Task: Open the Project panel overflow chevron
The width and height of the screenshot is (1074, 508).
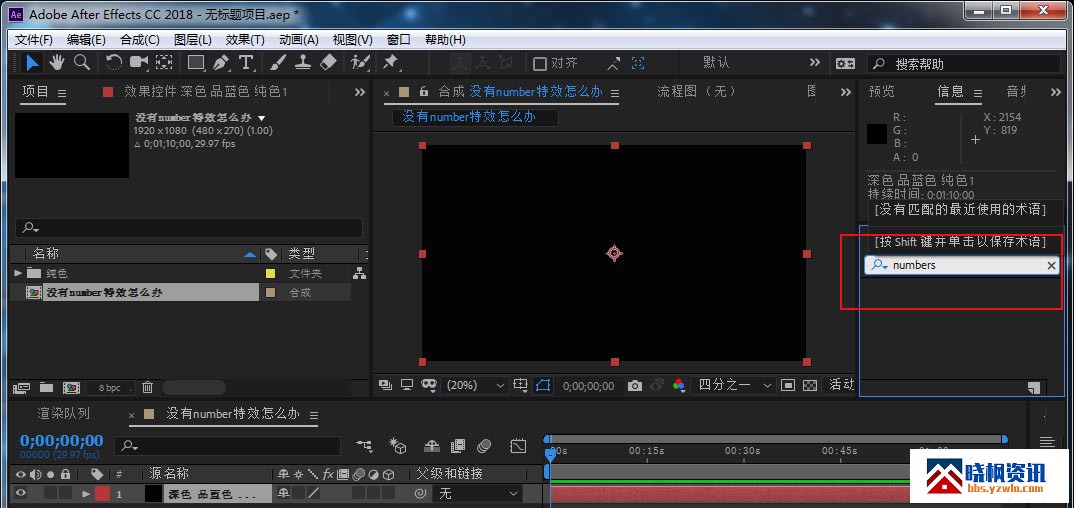Action: click(x=360, y=92)
